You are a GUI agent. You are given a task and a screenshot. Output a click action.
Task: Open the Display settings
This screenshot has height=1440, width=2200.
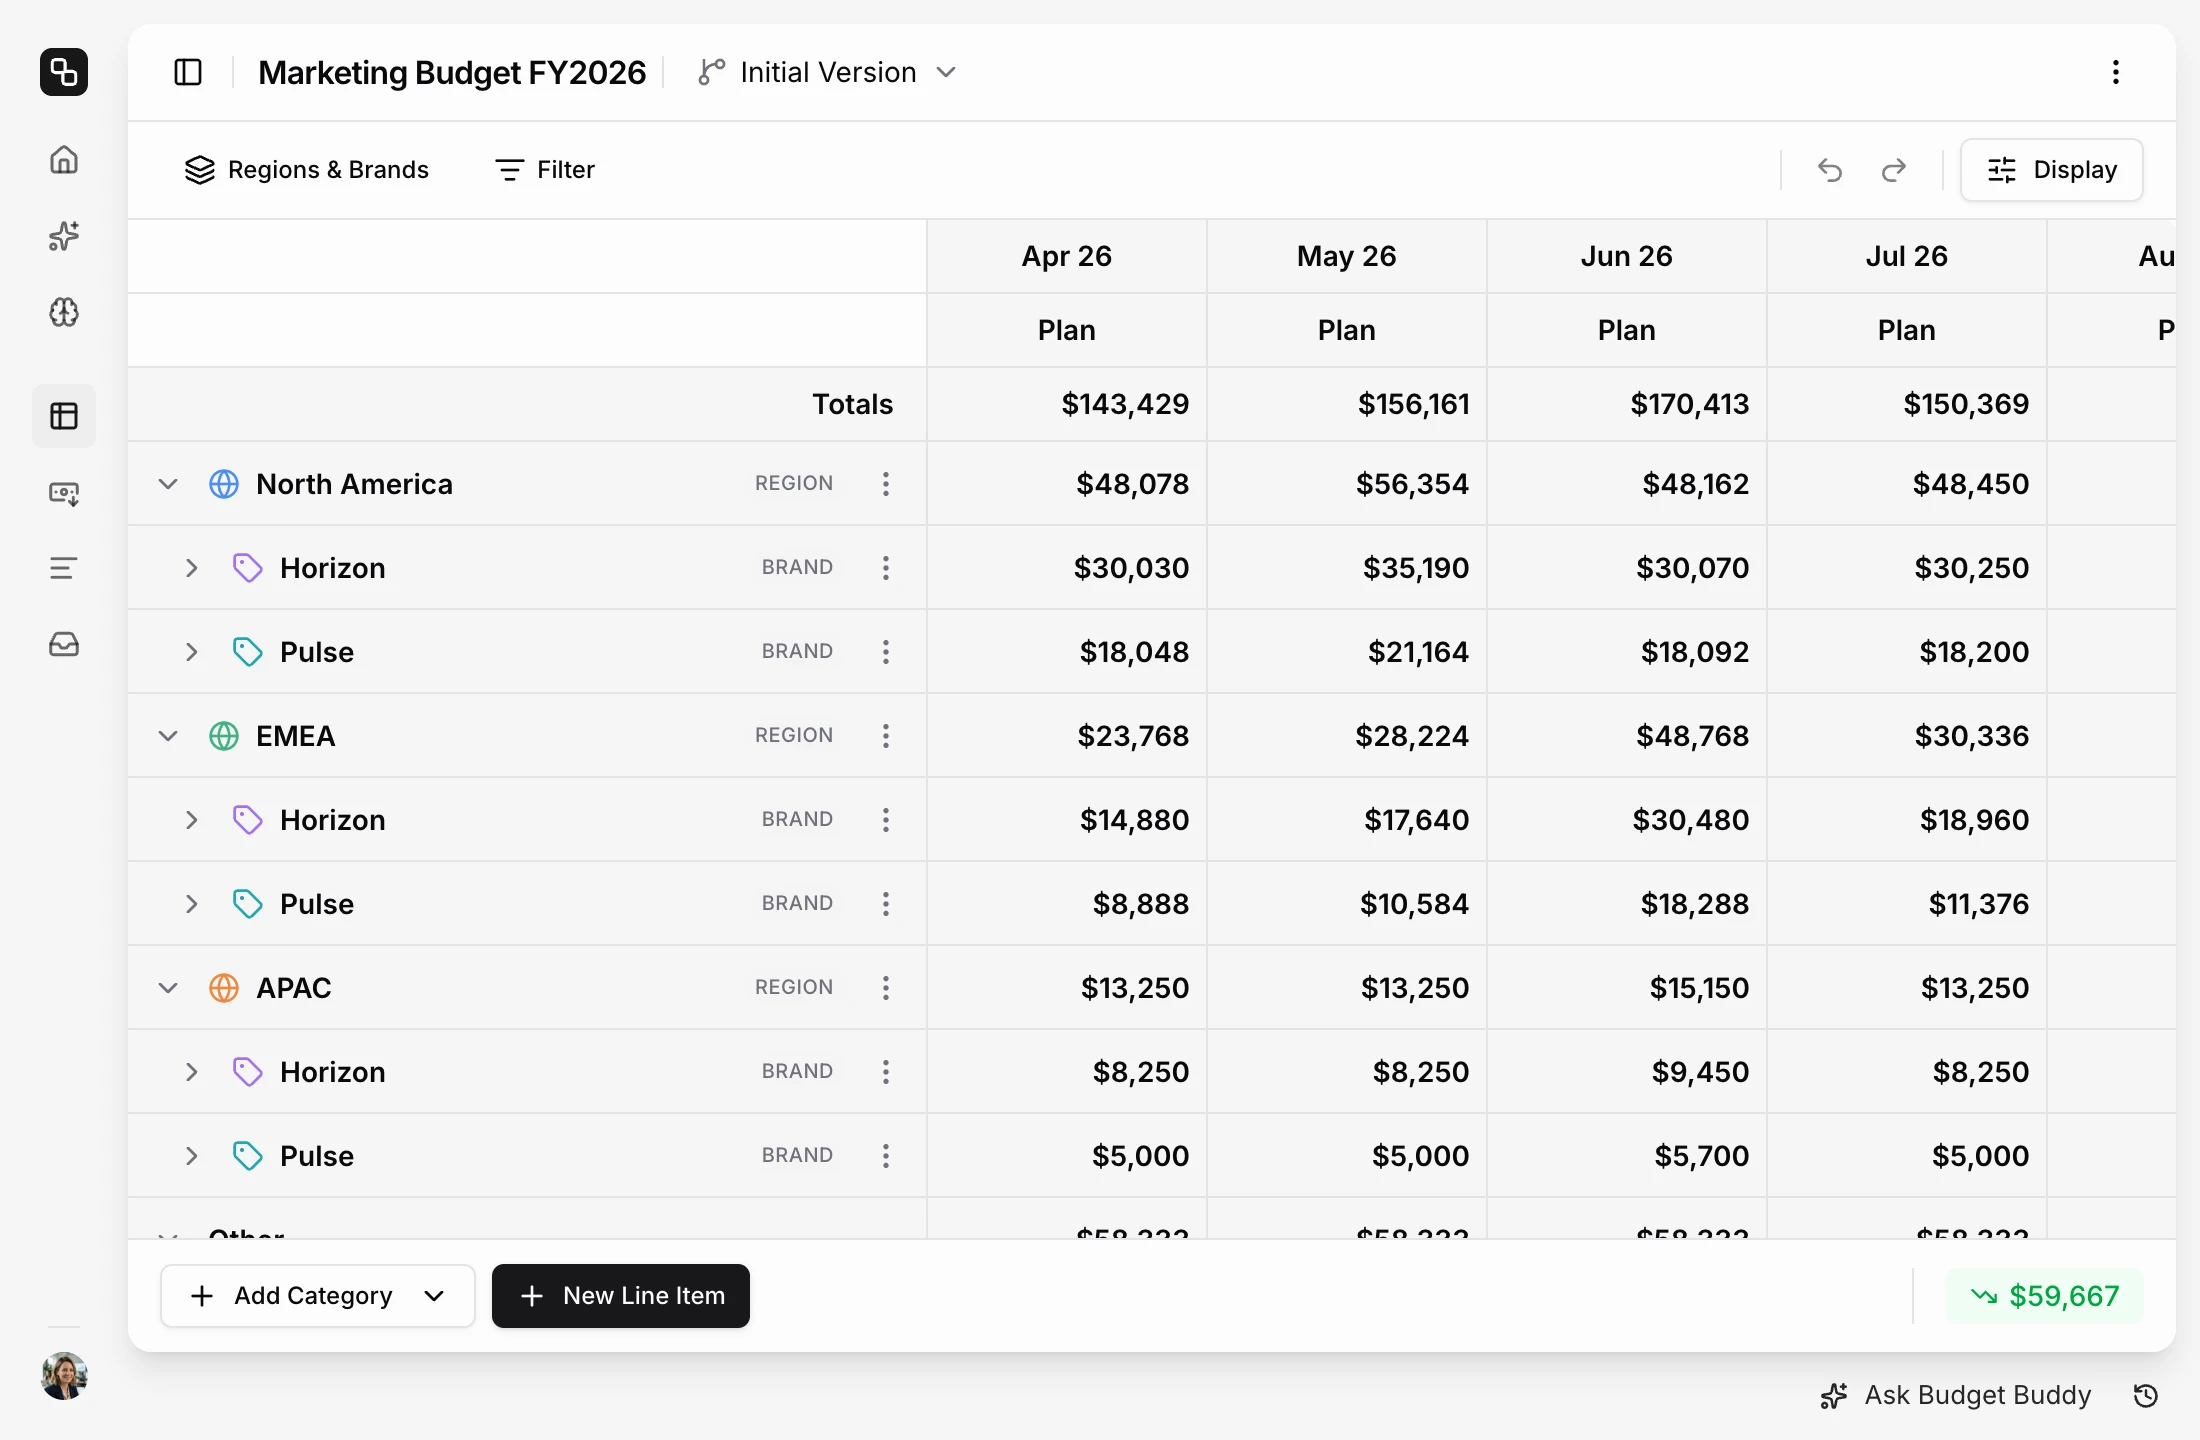click(2052, 170)
